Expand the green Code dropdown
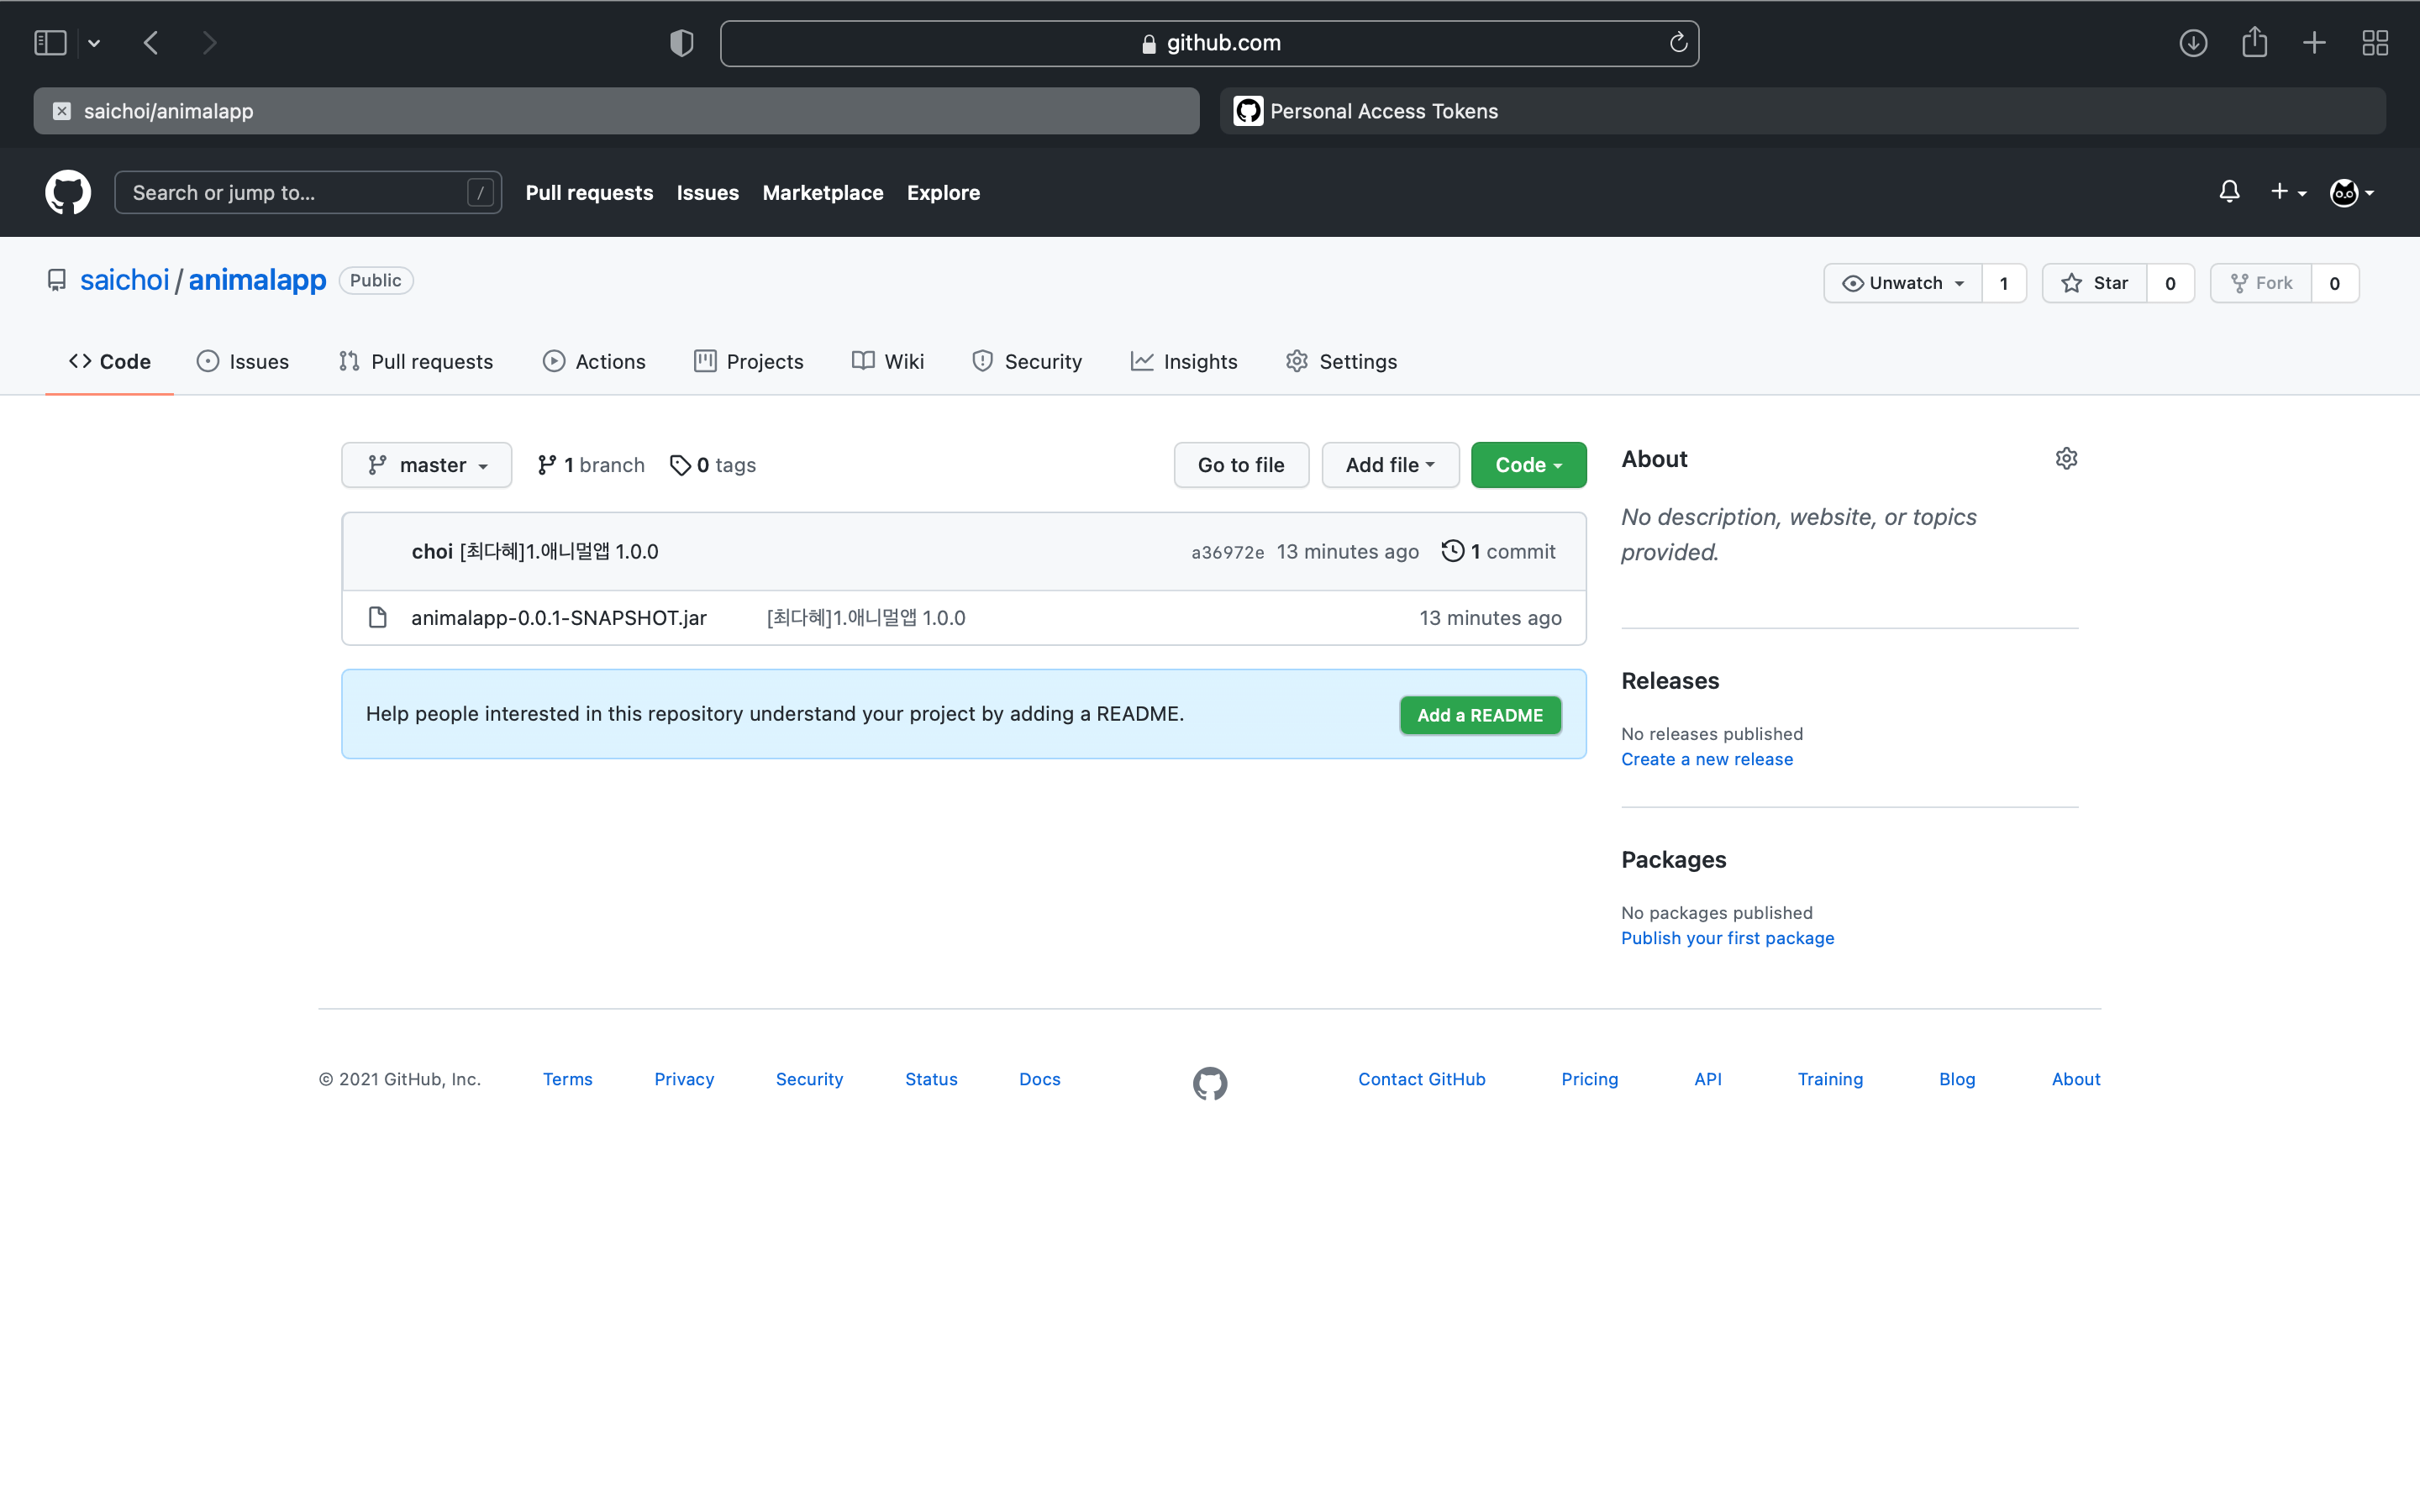Screen dimensions: 2420x1512 (x=1528, y=465)
